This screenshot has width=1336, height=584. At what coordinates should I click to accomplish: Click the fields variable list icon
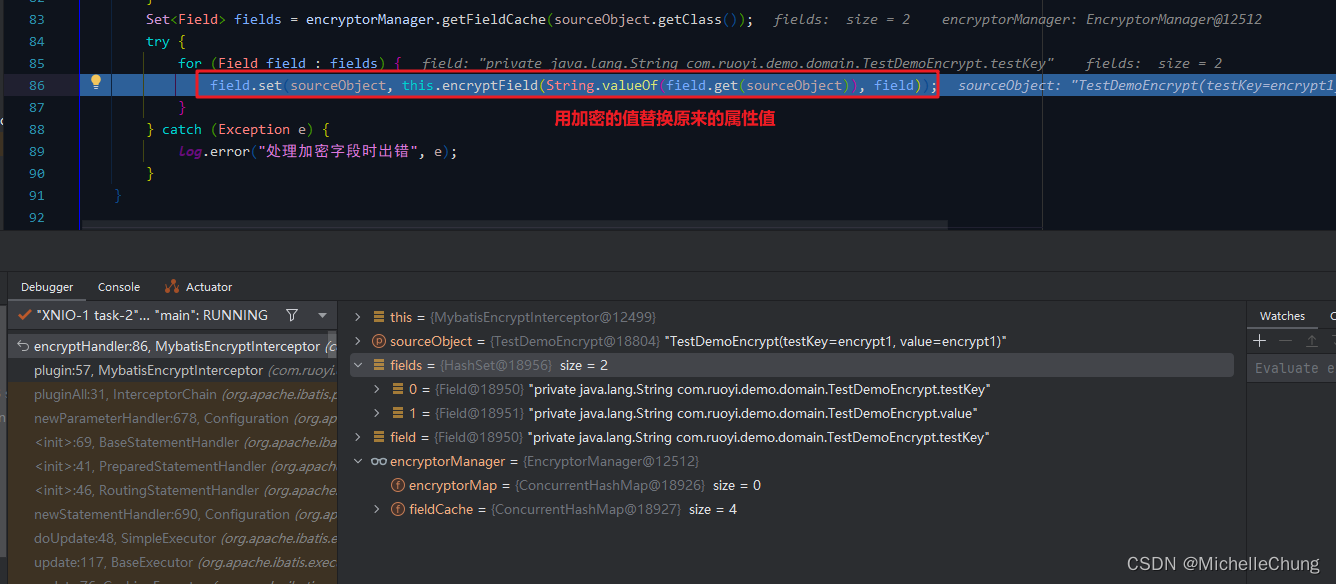click(x=379, y=365)
